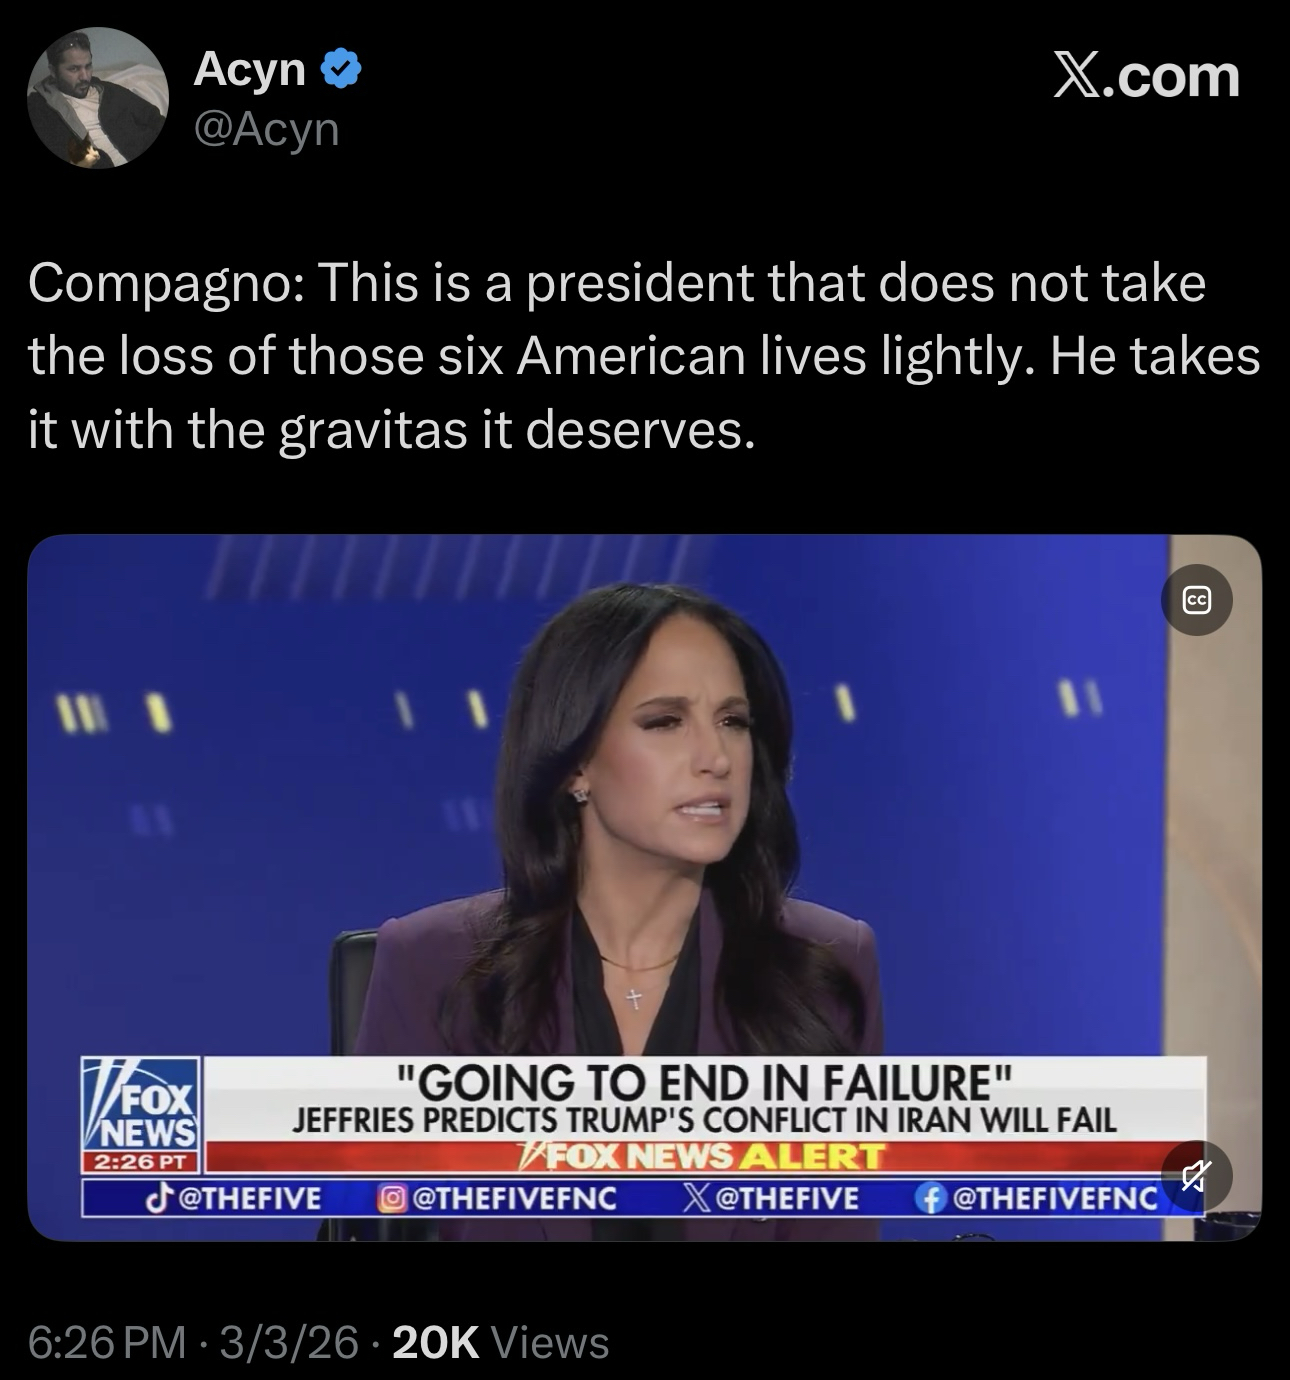The height and width of the screenshot is (1380, 1290).
Task: Click the 2:26 PT time badge
Action: pyautogui.click(x=142, y=1163)
